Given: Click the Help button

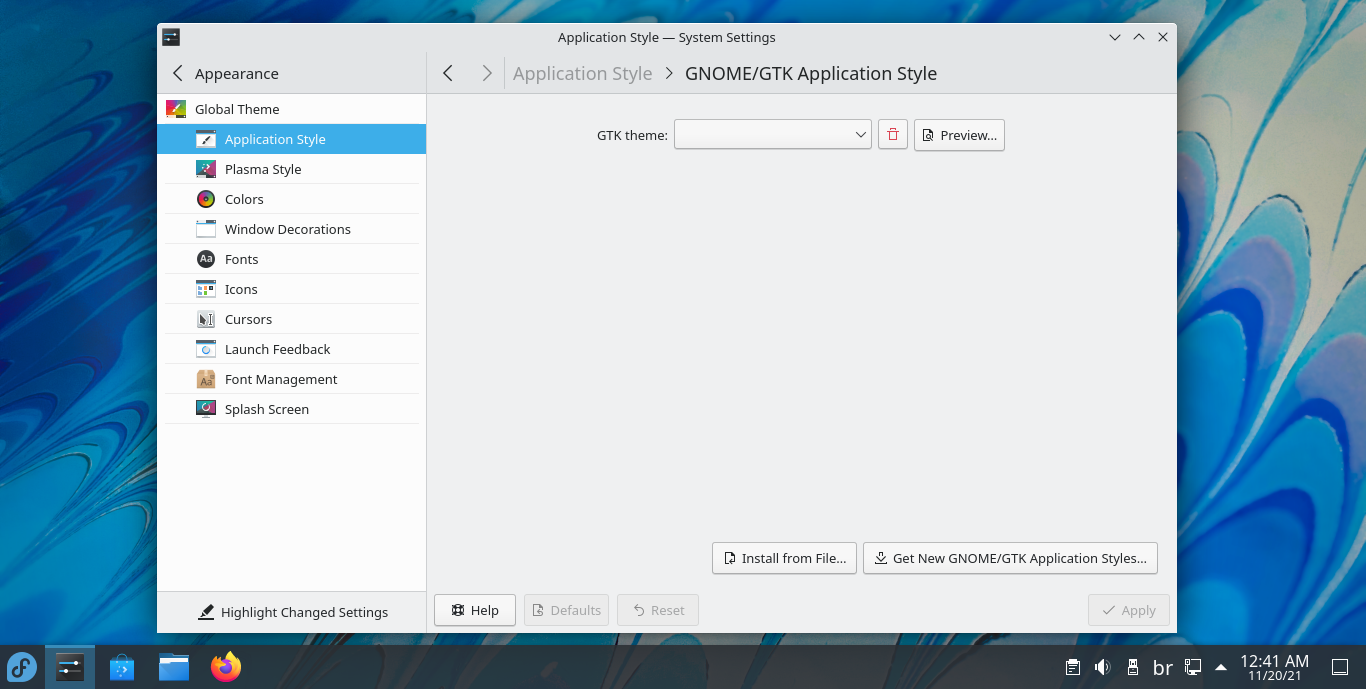Looking at the screenshot, I should tap(475, 610).
